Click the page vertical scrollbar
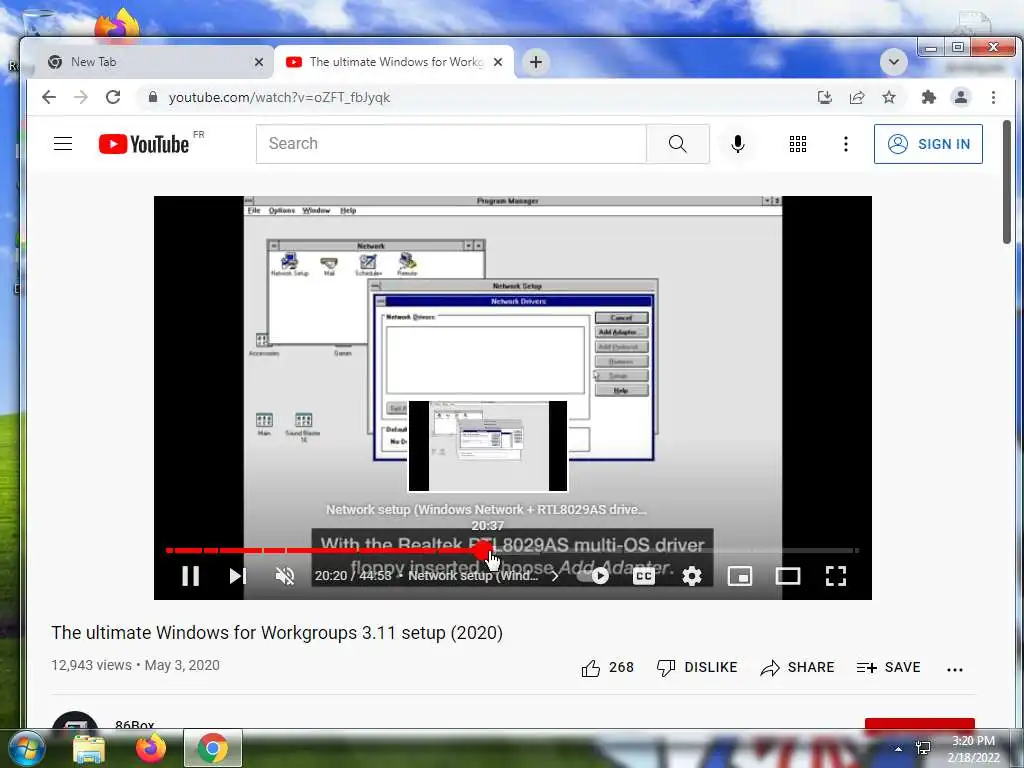Screen dimensions: 1024x768 [1008, 182]
